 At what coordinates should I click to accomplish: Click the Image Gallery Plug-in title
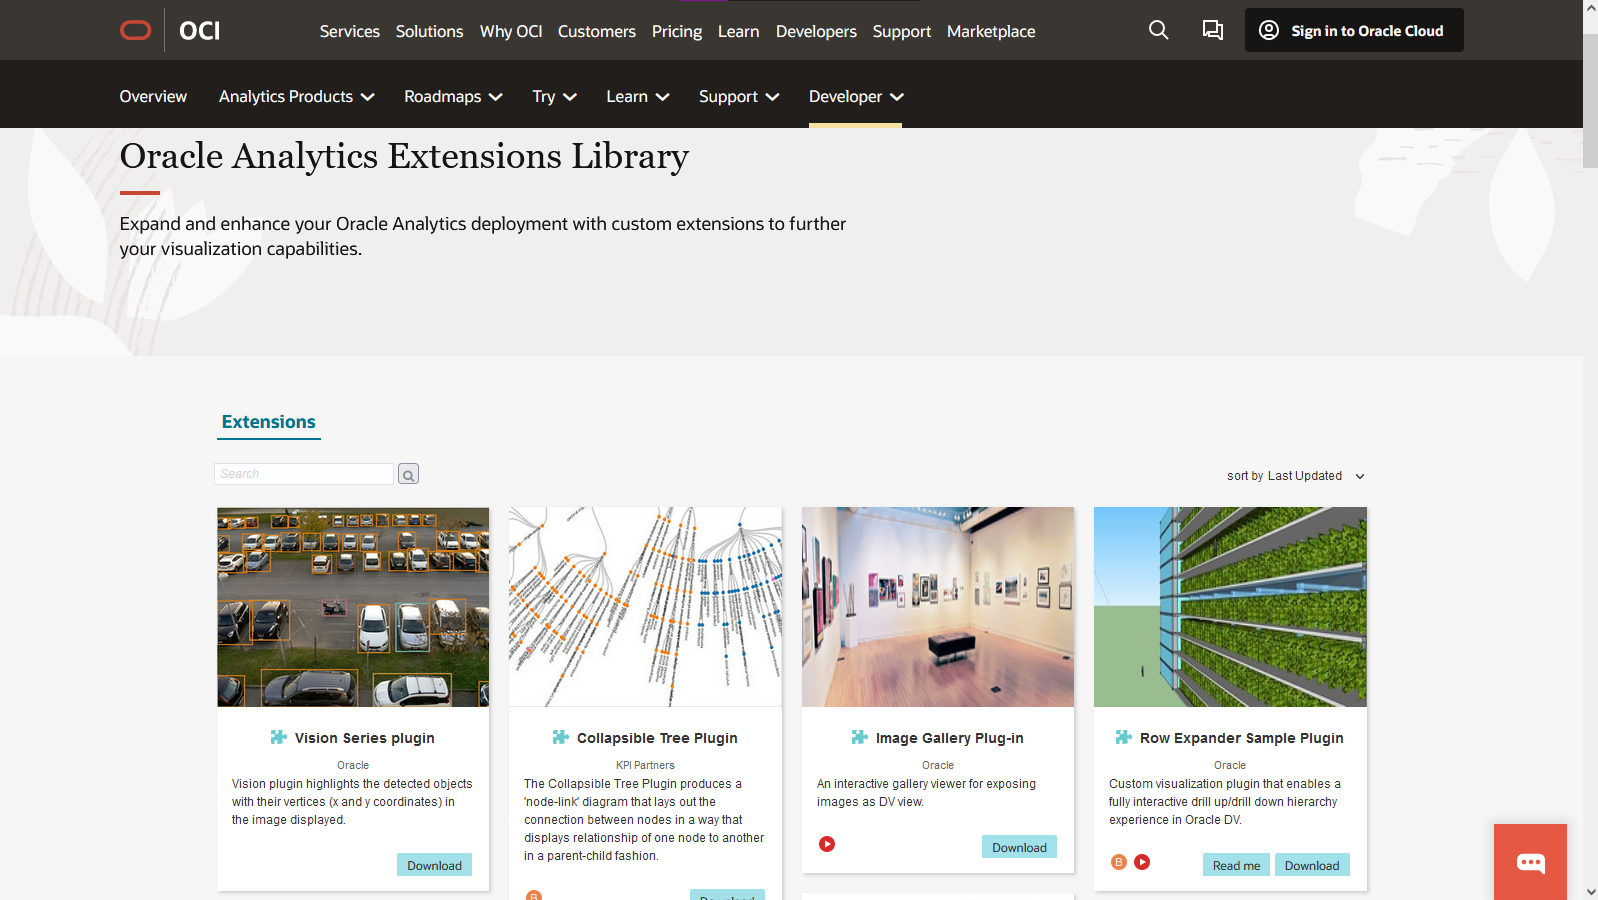click(x=950, y=738)
